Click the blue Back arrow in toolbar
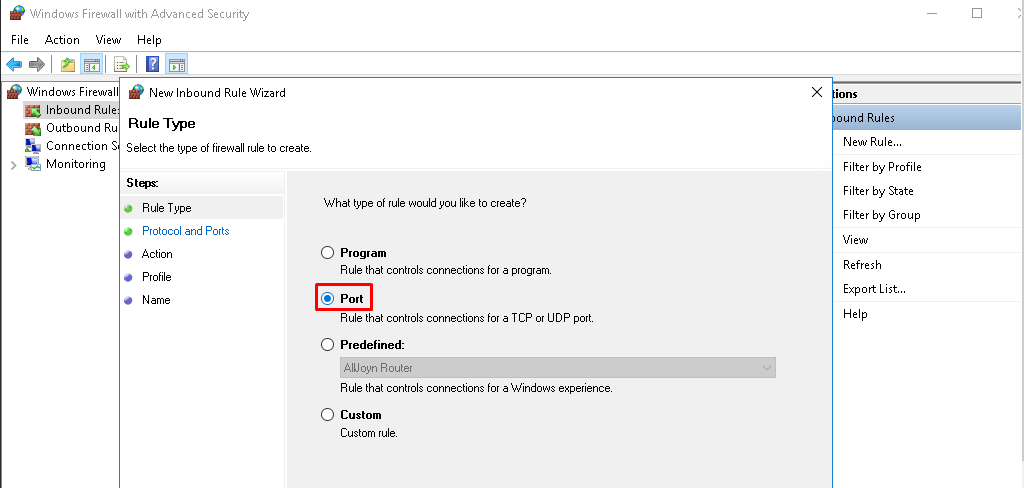Screen dimensions: 1024x488 point(14,65)
